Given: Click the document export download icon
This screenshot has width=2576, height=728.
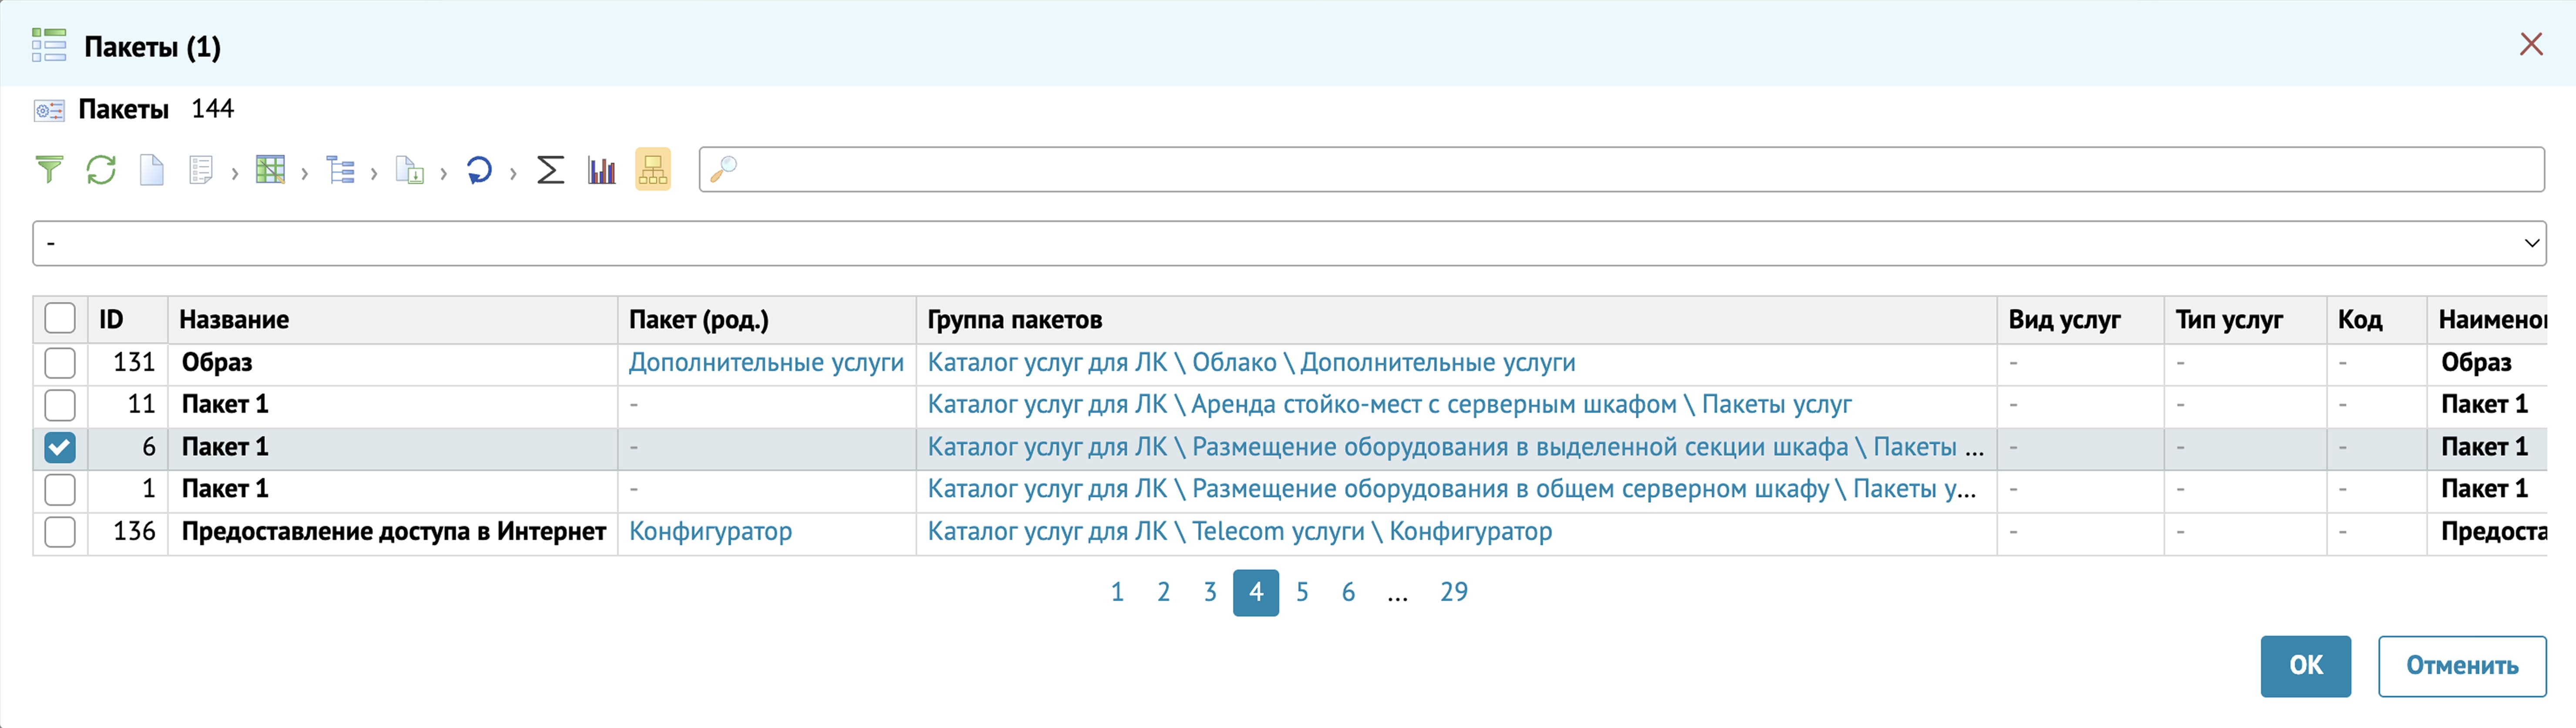Looking at the screenshot, I should click(x=409, y=170).
